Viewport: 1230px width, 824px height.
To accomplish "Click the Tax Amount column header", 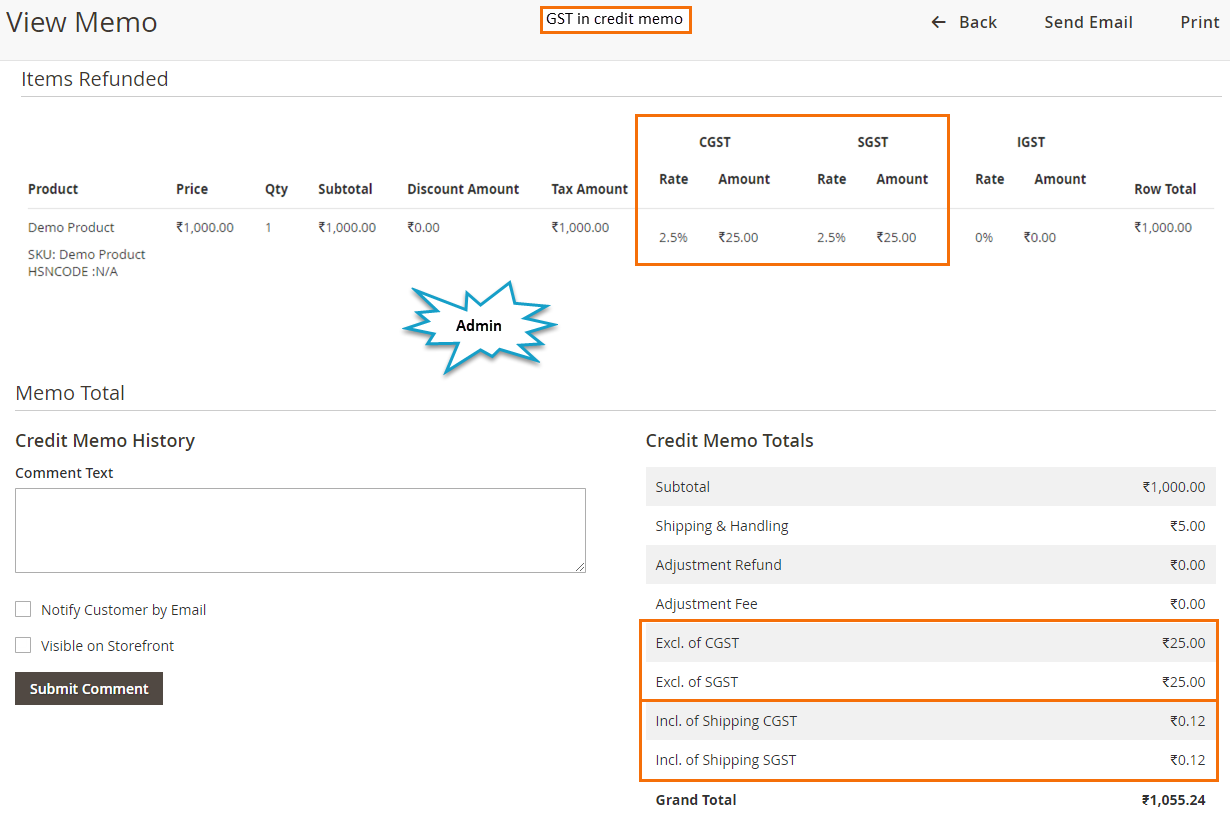I will (x=589, y=189).
